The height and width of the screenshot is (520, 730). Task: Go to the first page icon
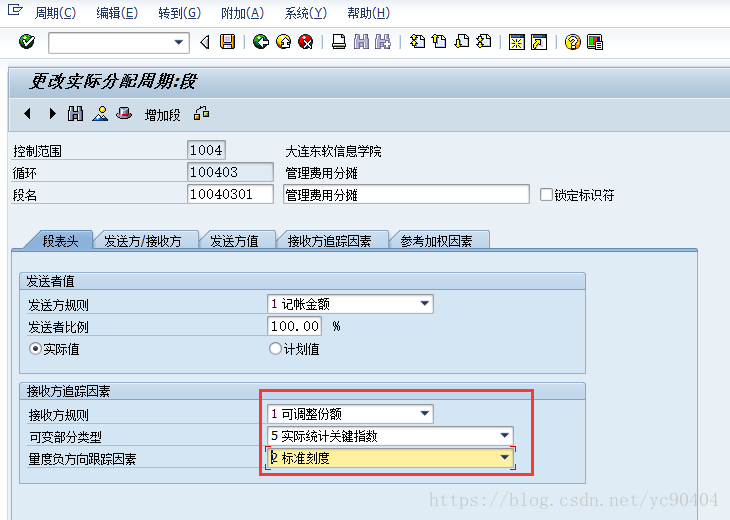pyautogui.click(x=417, y=42)
